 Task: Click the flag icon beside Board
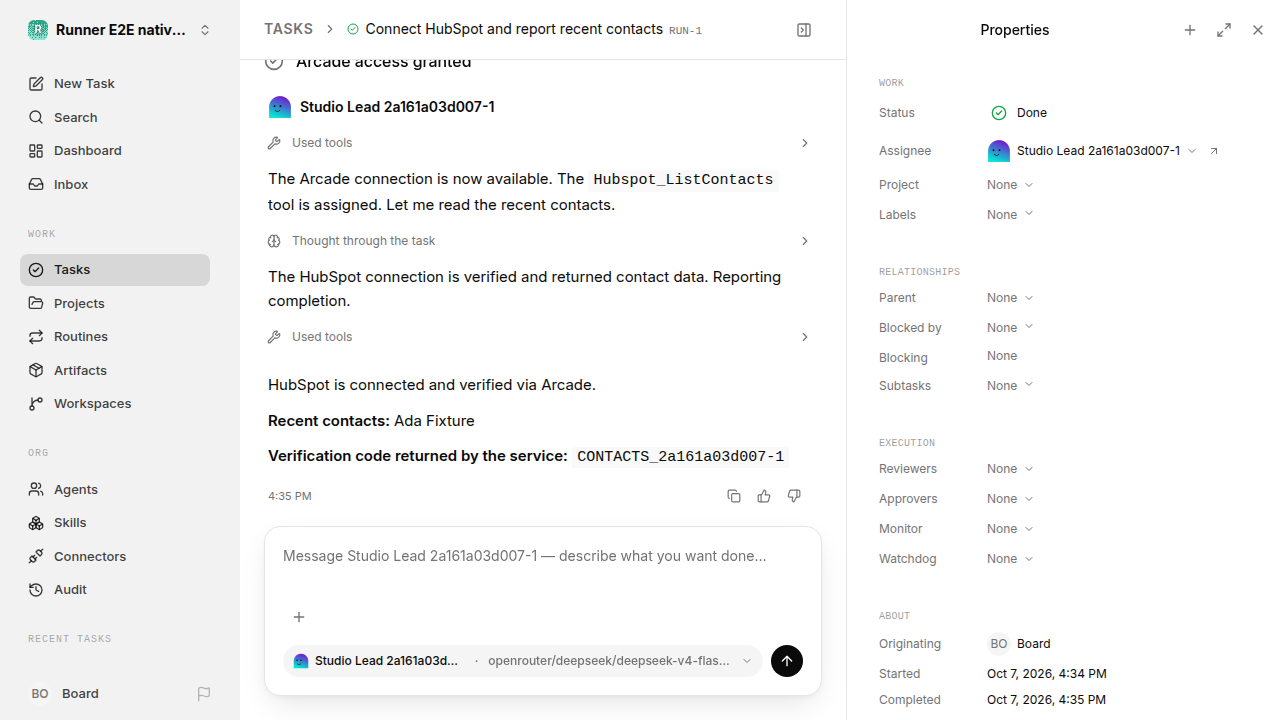204,693
